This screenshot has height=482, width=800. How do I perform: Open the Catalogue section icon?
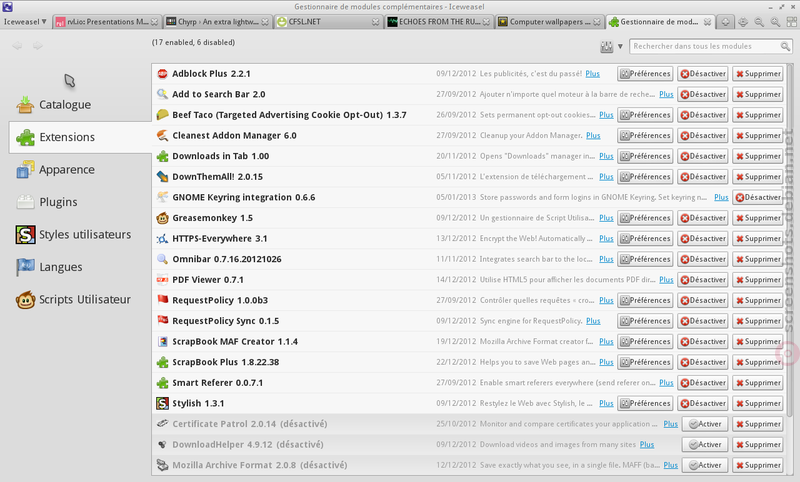click(25, 105)
